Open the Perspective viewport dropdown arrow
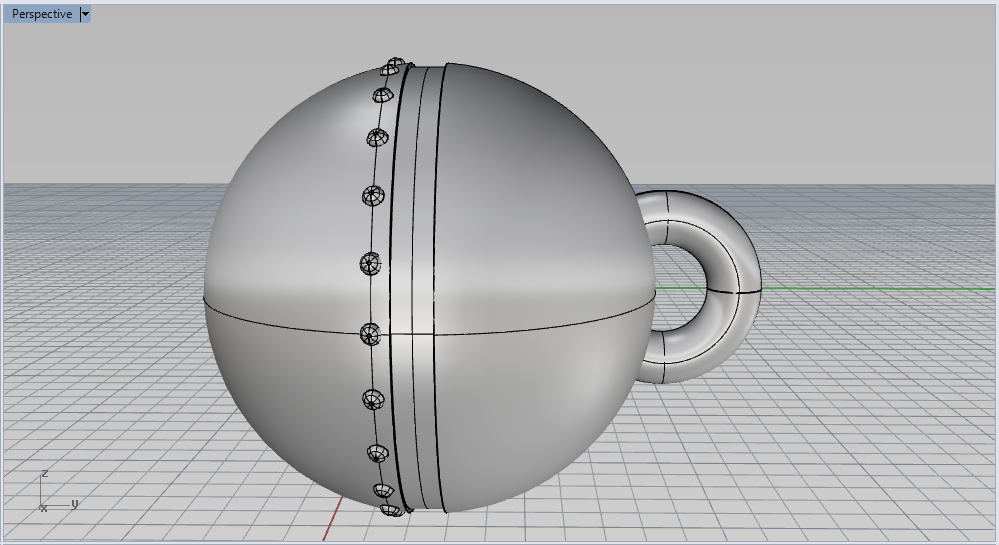Viewport: 999px width, 545px height. [x=85, y=14]
